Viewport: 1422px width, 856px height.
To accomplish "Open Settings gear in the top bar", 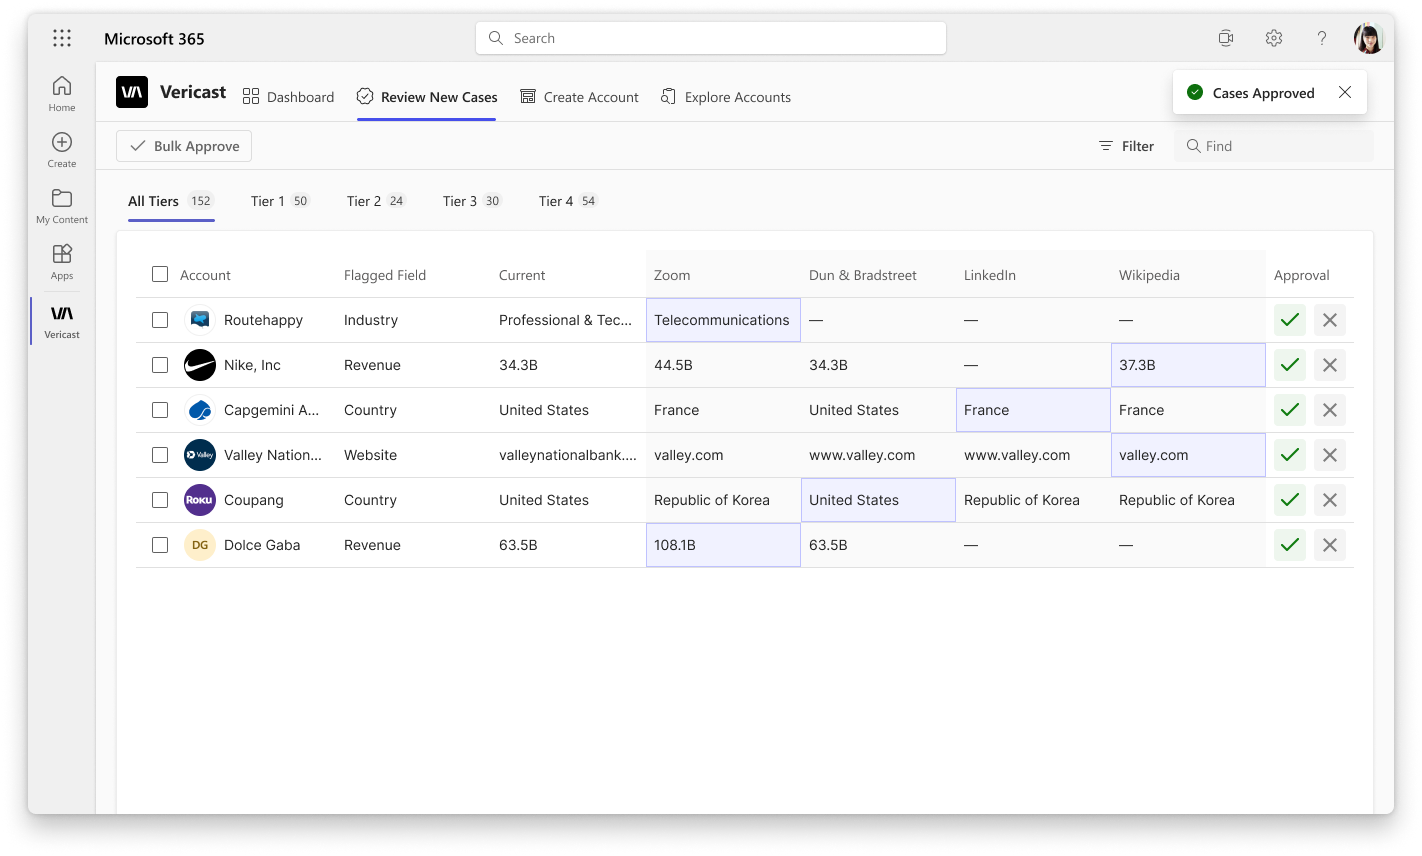I will point(1273,38).
